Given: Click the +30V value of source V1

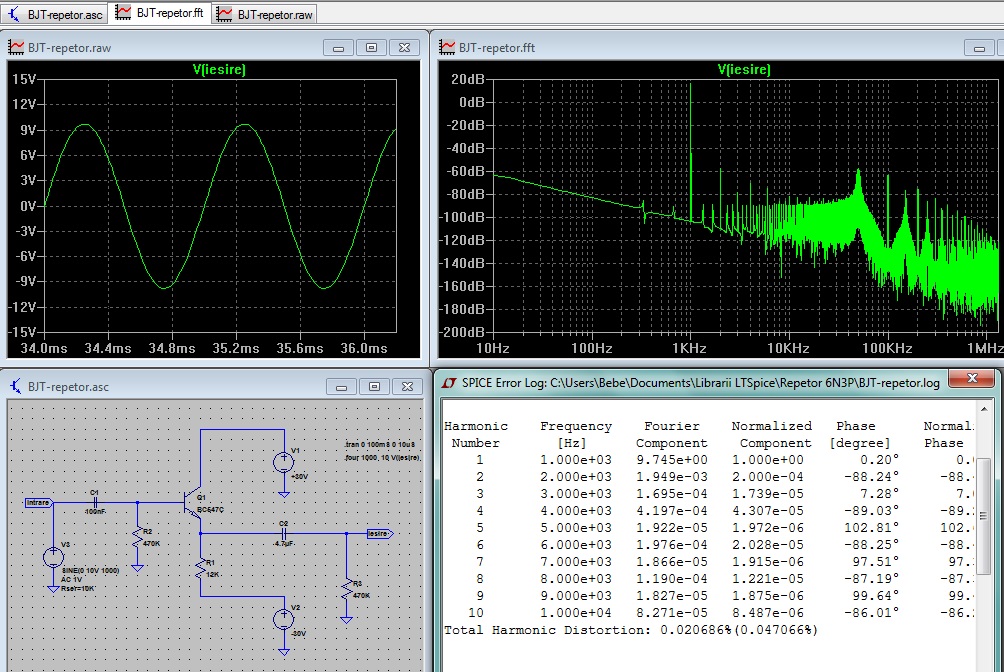Looking at the screenshot, I should 300,477.
